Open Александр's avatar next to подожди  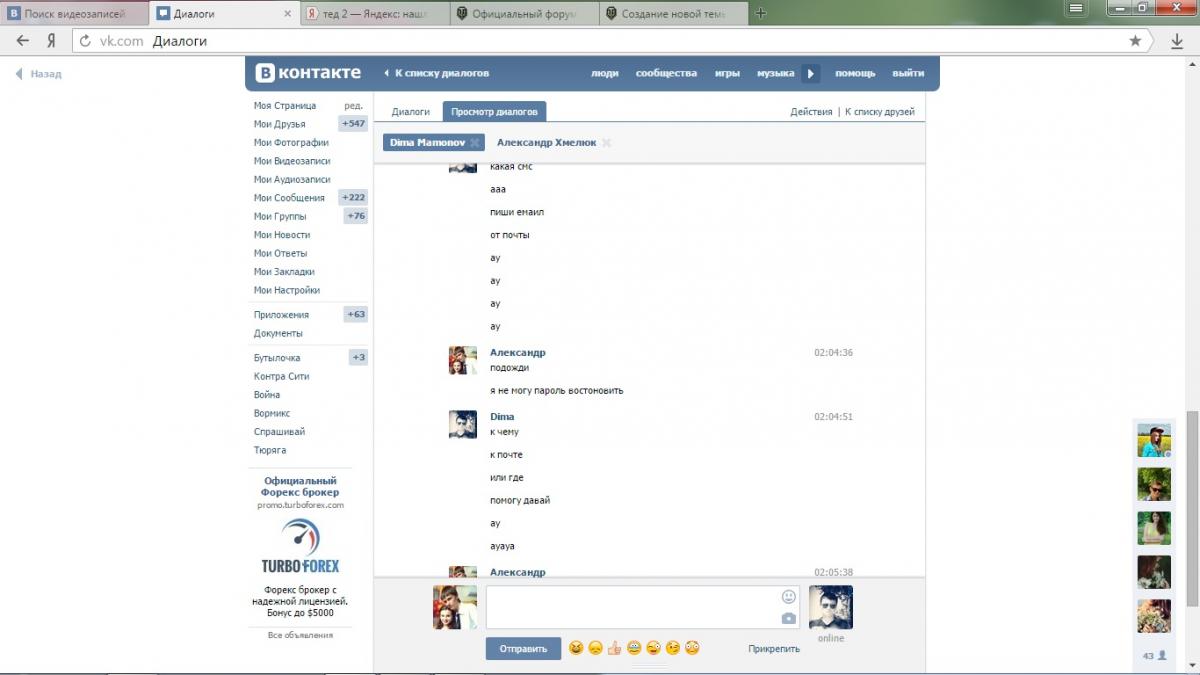tap(462, 360)
